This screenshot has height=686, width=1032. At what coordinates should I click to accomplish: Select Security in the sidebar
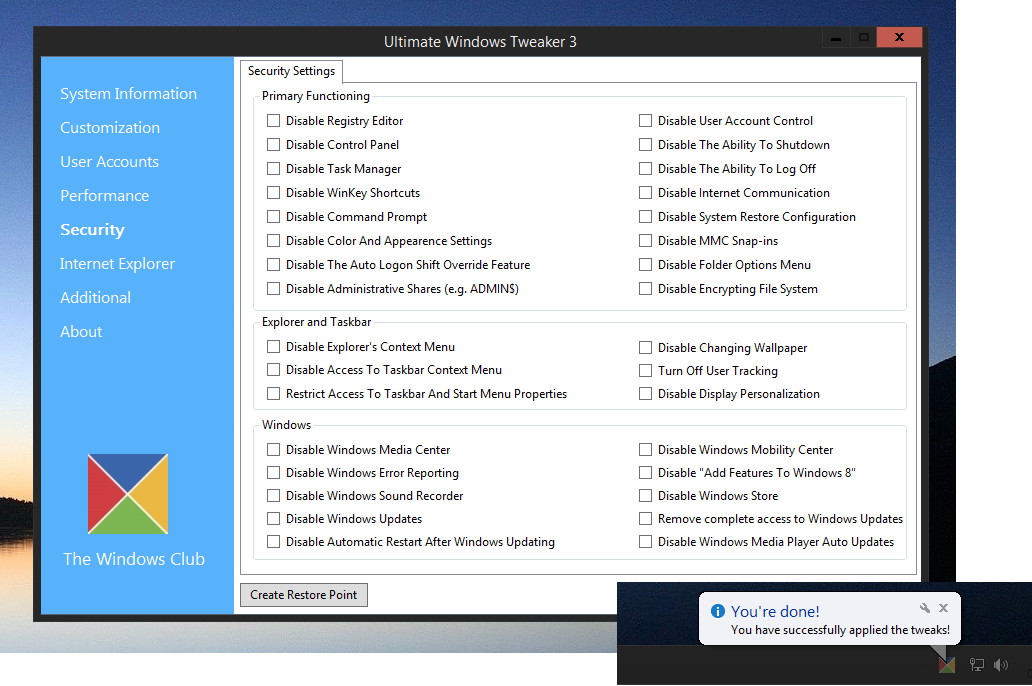[92, 230]
